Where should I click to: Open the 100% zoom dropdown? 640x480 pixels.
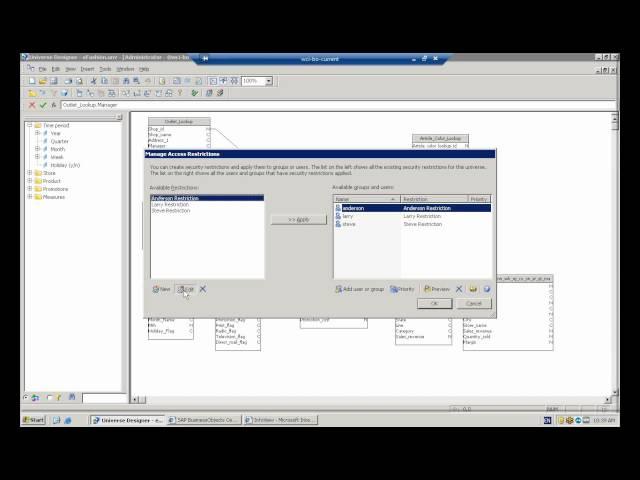click(269, 81)
